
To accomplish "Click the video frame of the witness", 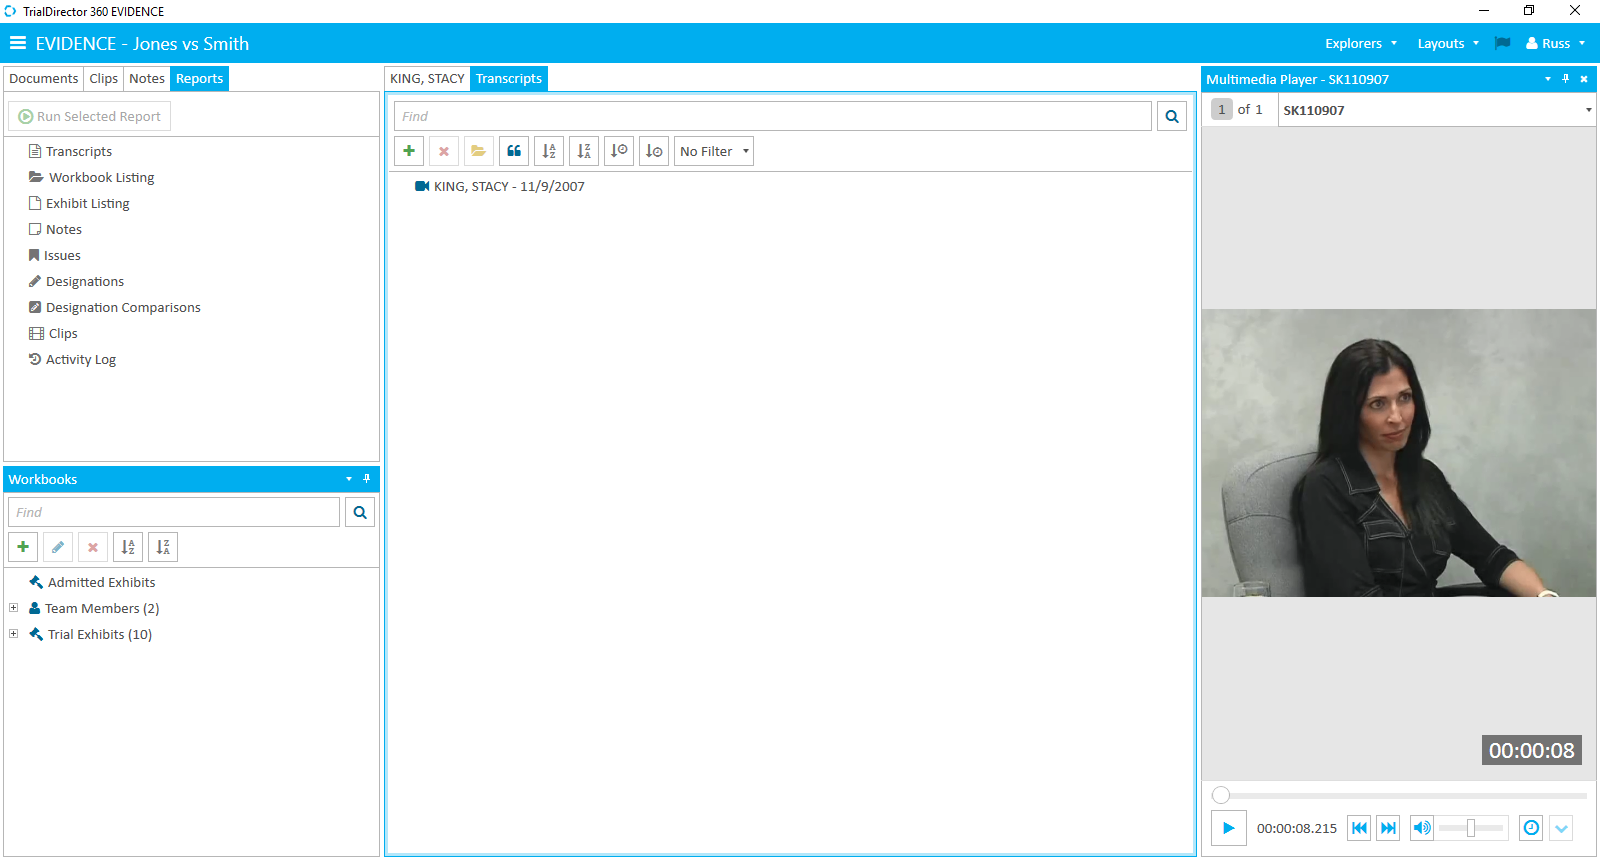I will [x=1399, y=453].
